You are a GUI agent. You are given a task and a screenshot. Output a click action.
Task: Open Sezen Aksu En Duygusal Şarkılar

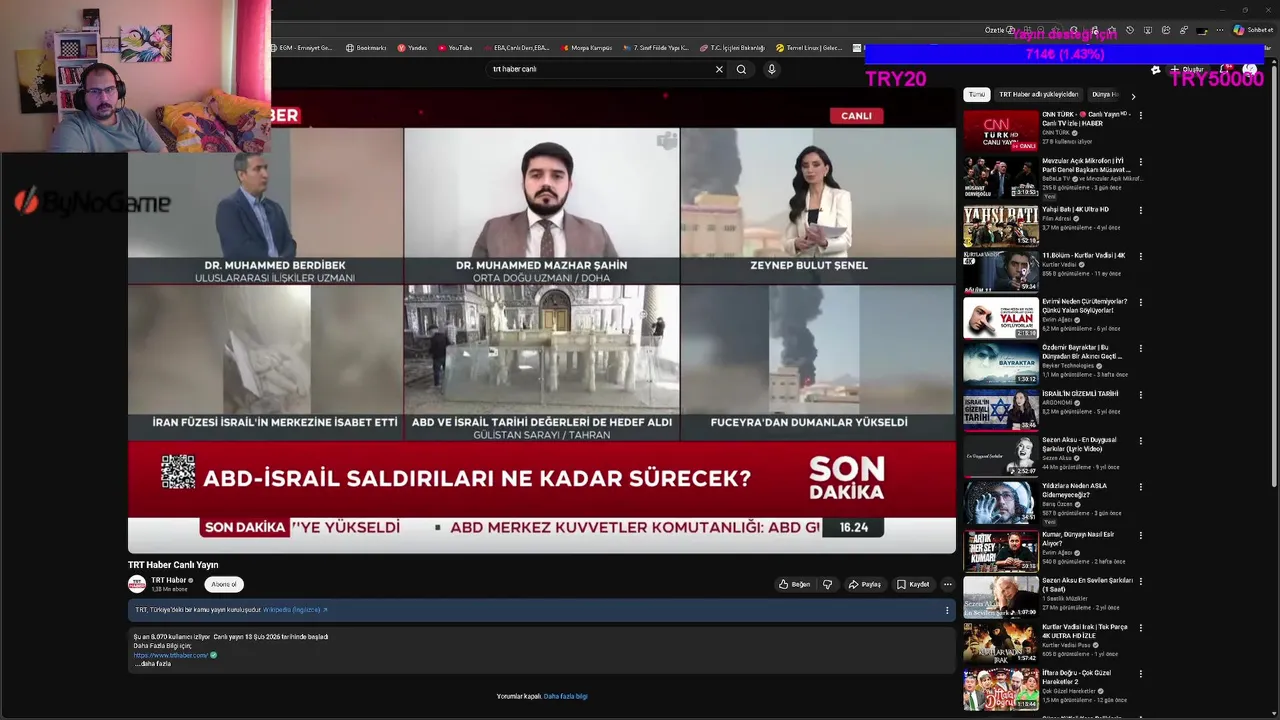(1001, 456)
